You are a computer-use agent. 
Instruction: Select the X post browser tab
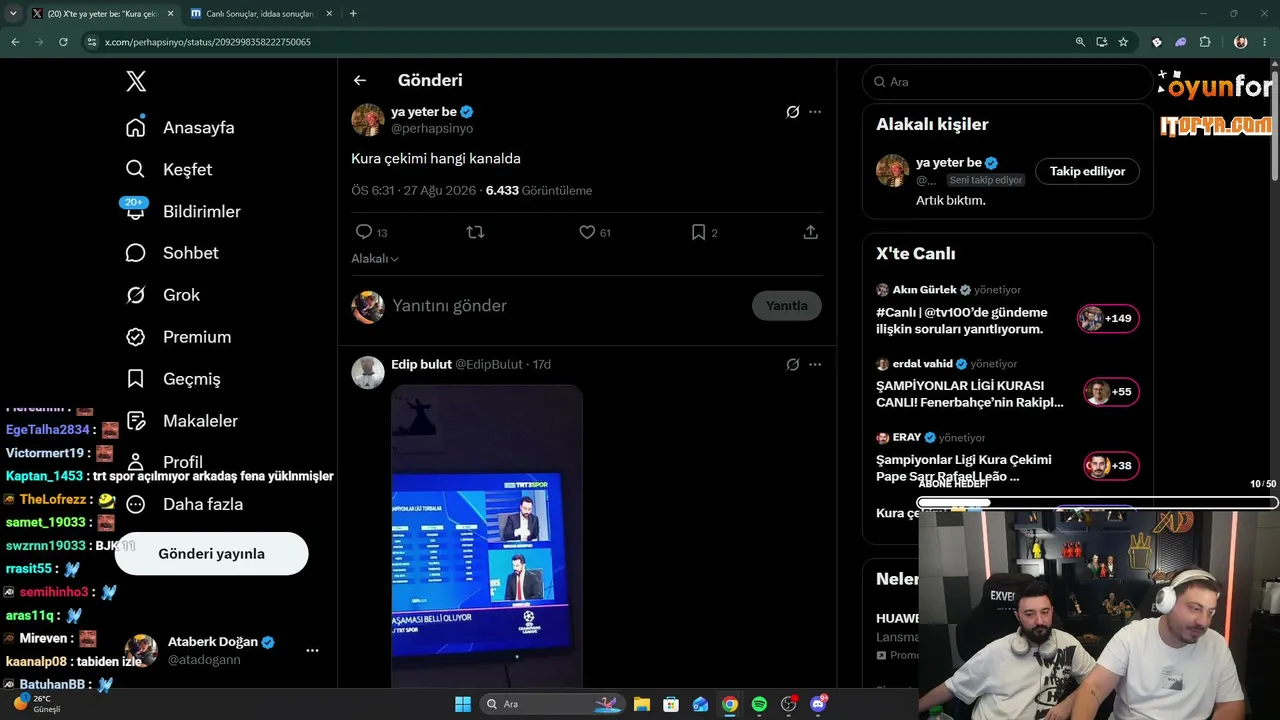pos(103,14)
